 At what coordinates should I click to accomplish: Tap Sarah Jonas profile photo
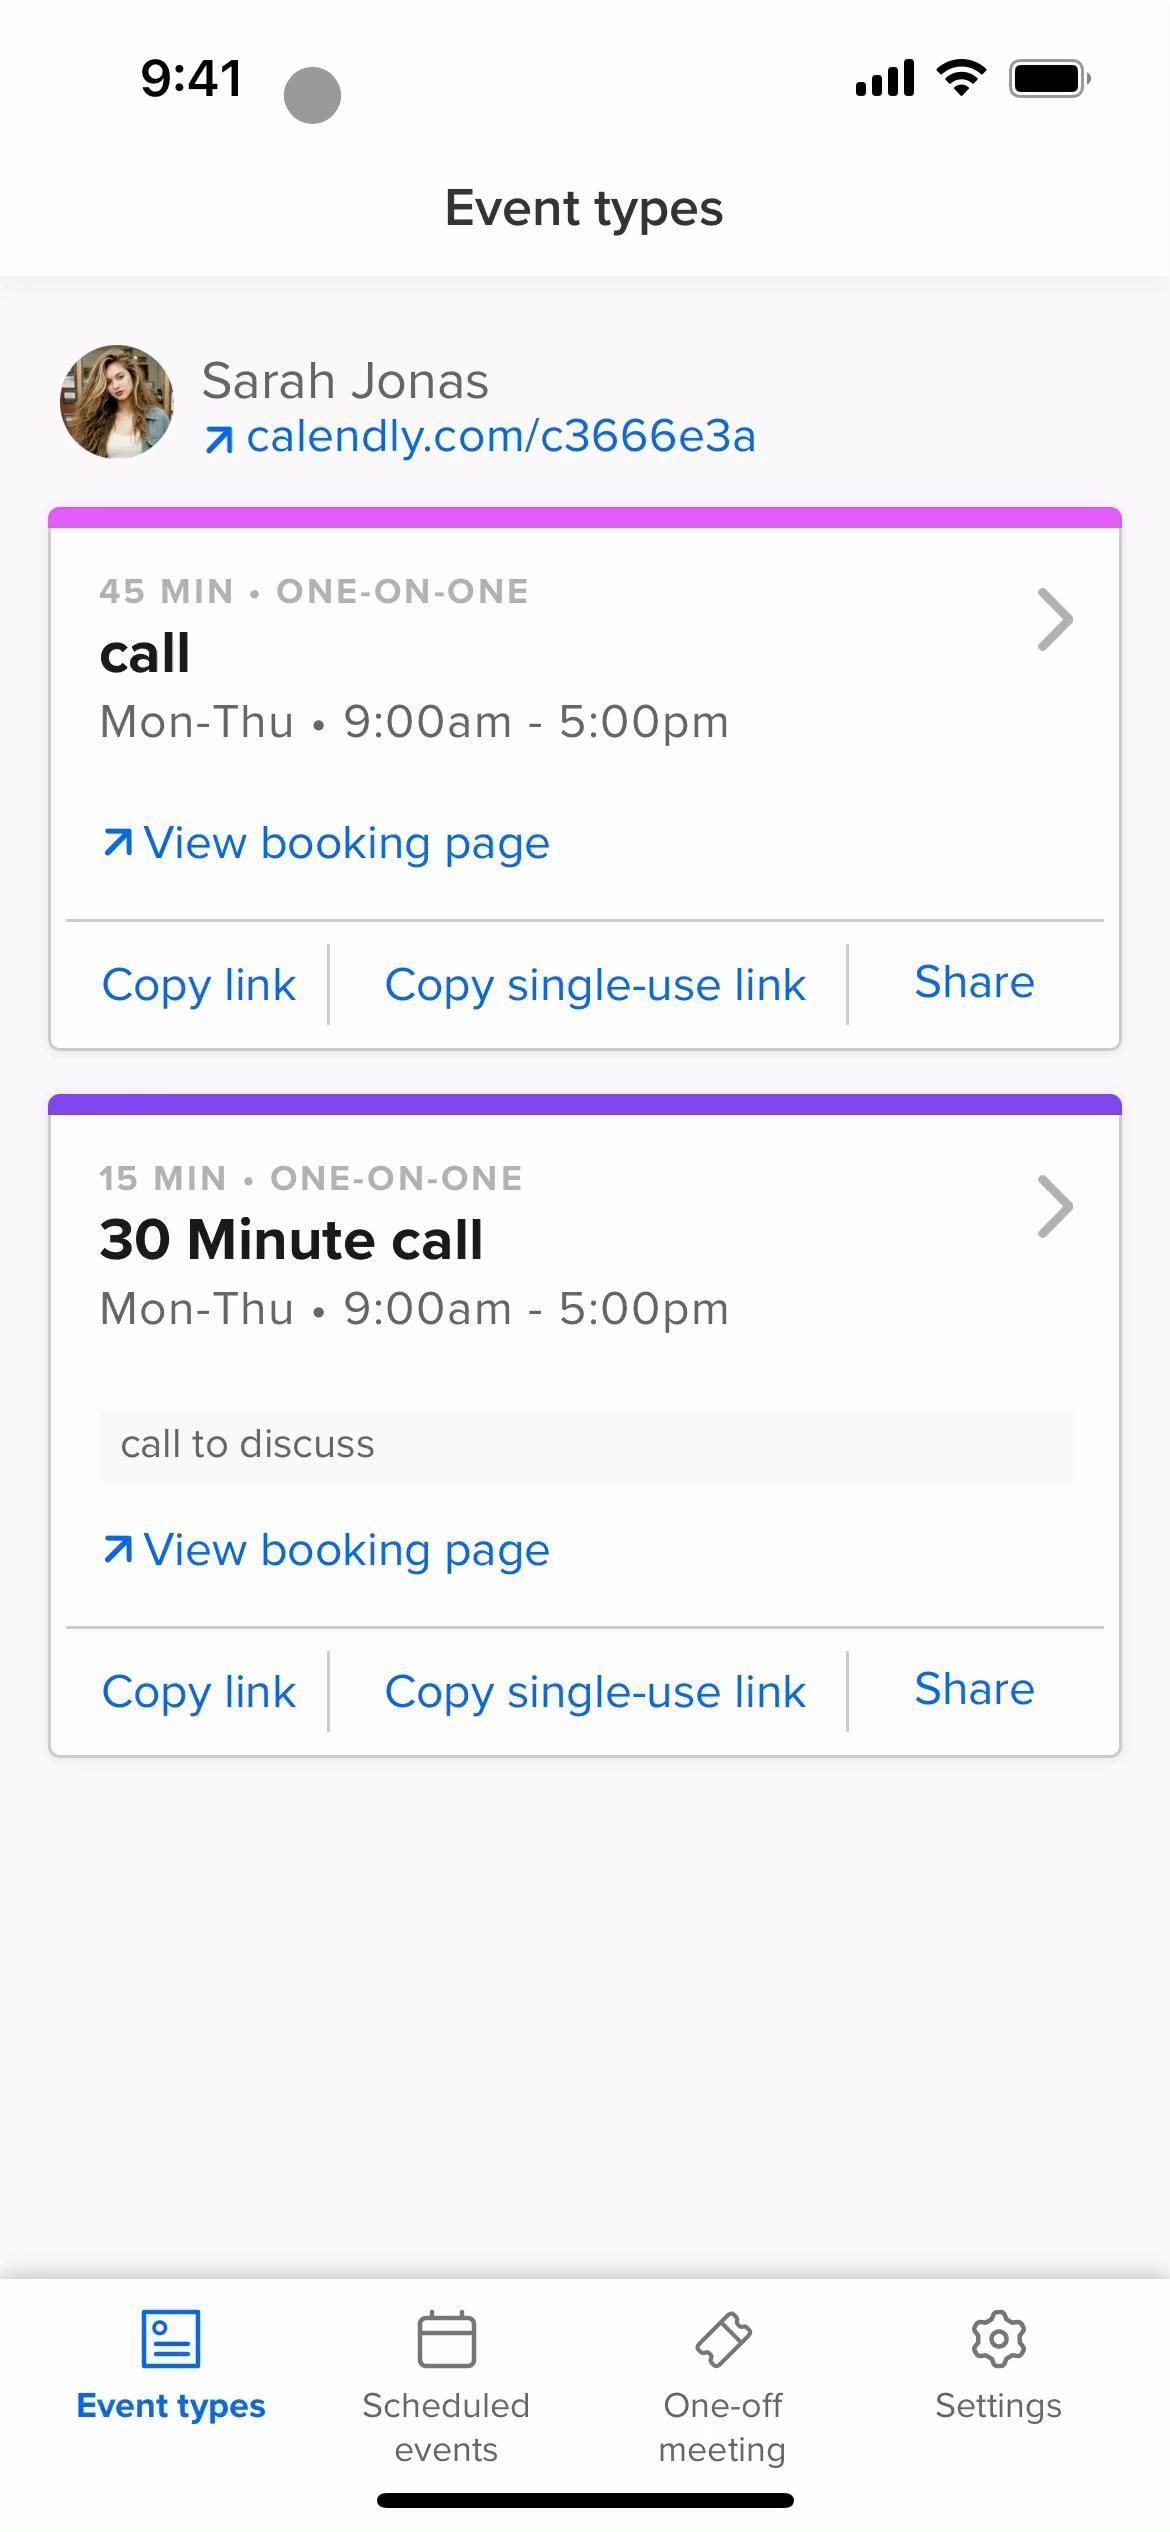tap(117, 402)
